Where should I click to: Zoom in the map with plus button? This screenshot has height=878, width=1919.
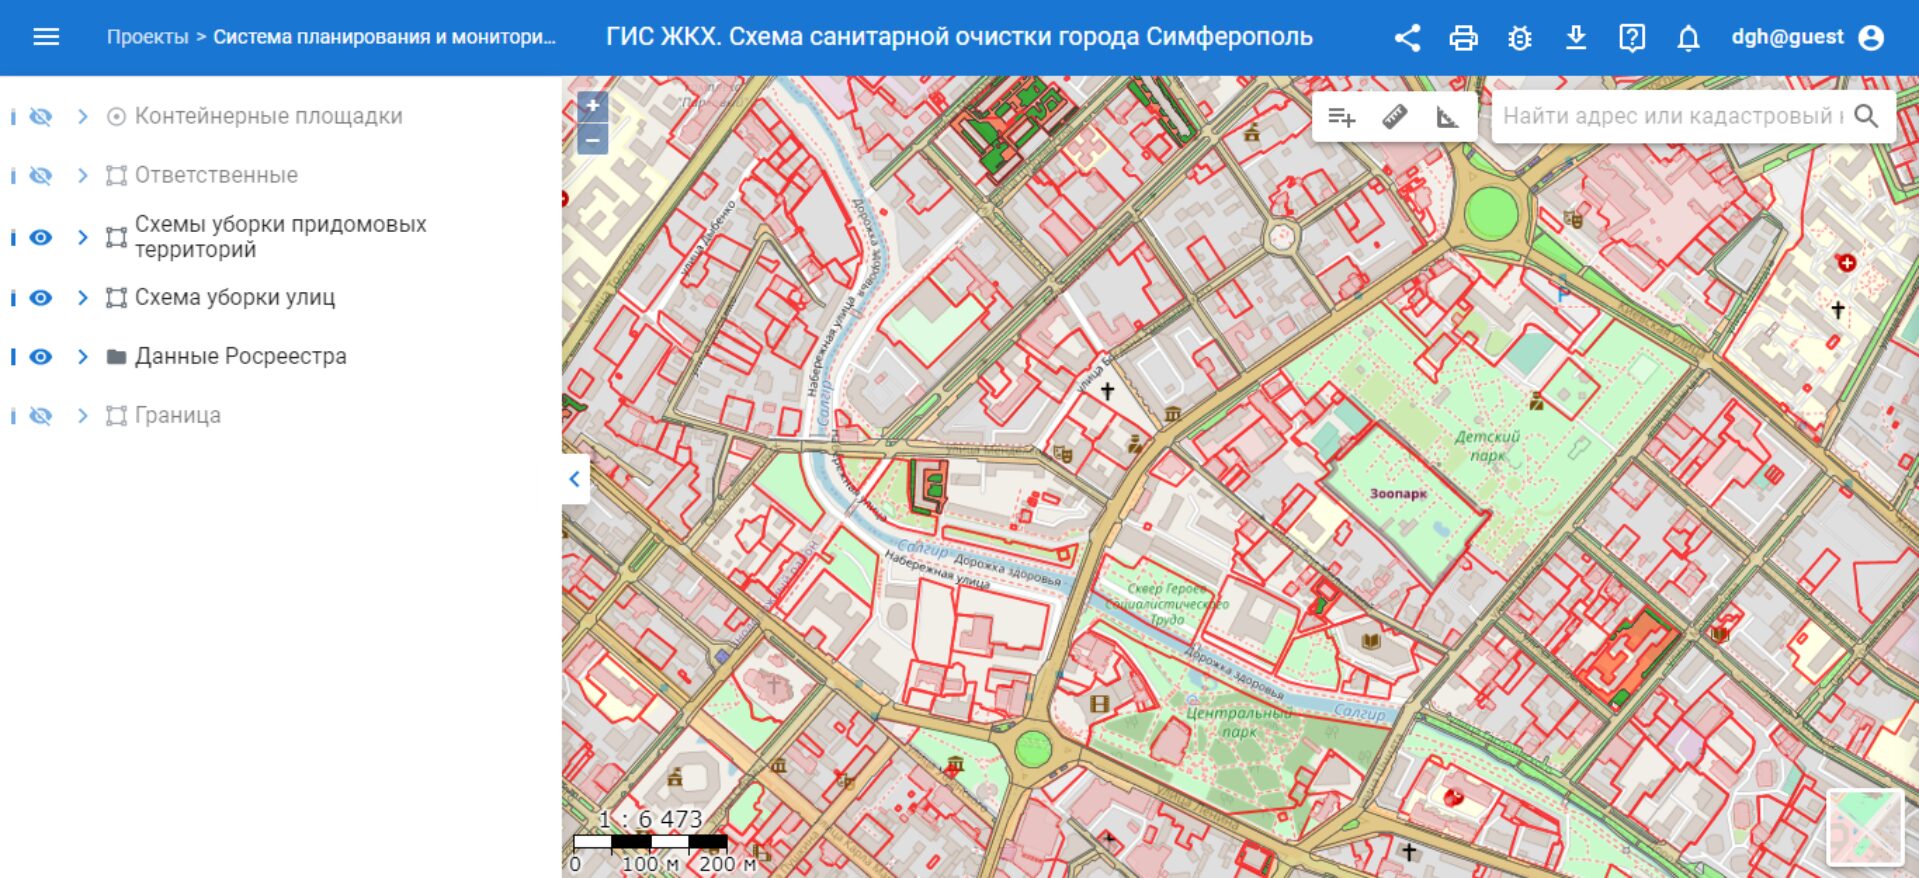click(x=592, y=106)
